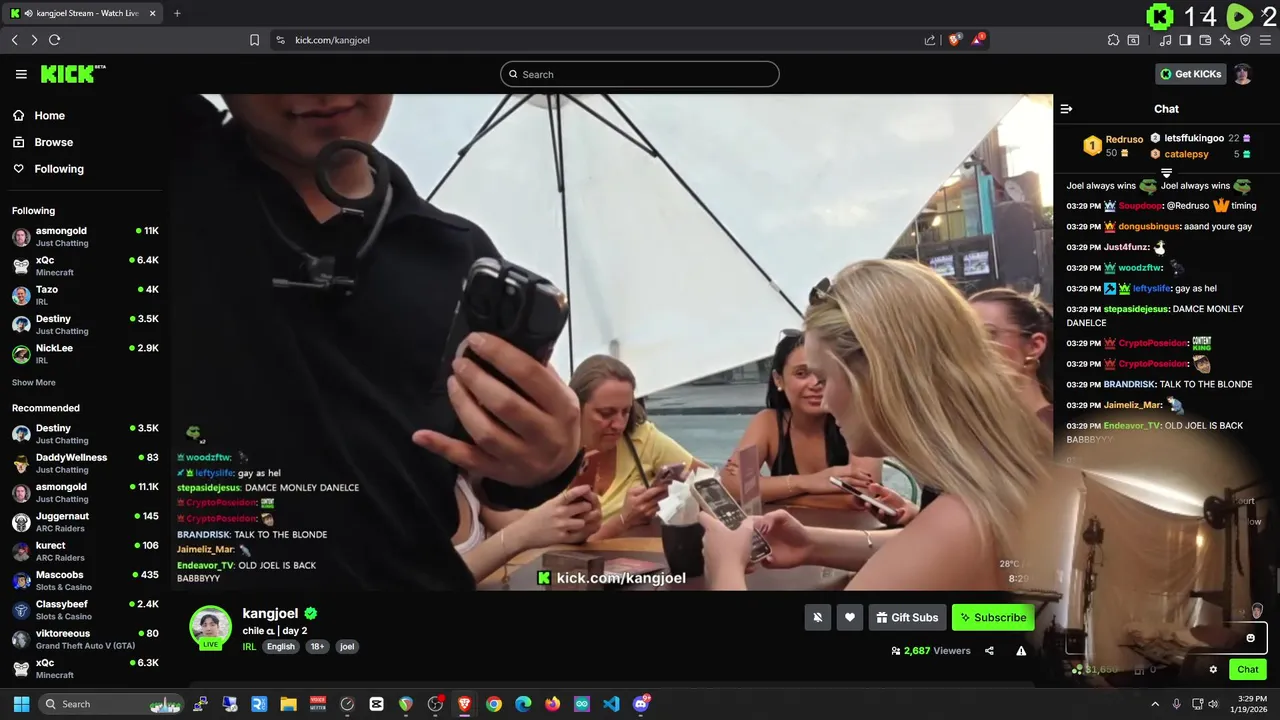Viewport: 1280px width, 720px height.
Task: Open Windows Start menu
Action: [x=21, y=704]
